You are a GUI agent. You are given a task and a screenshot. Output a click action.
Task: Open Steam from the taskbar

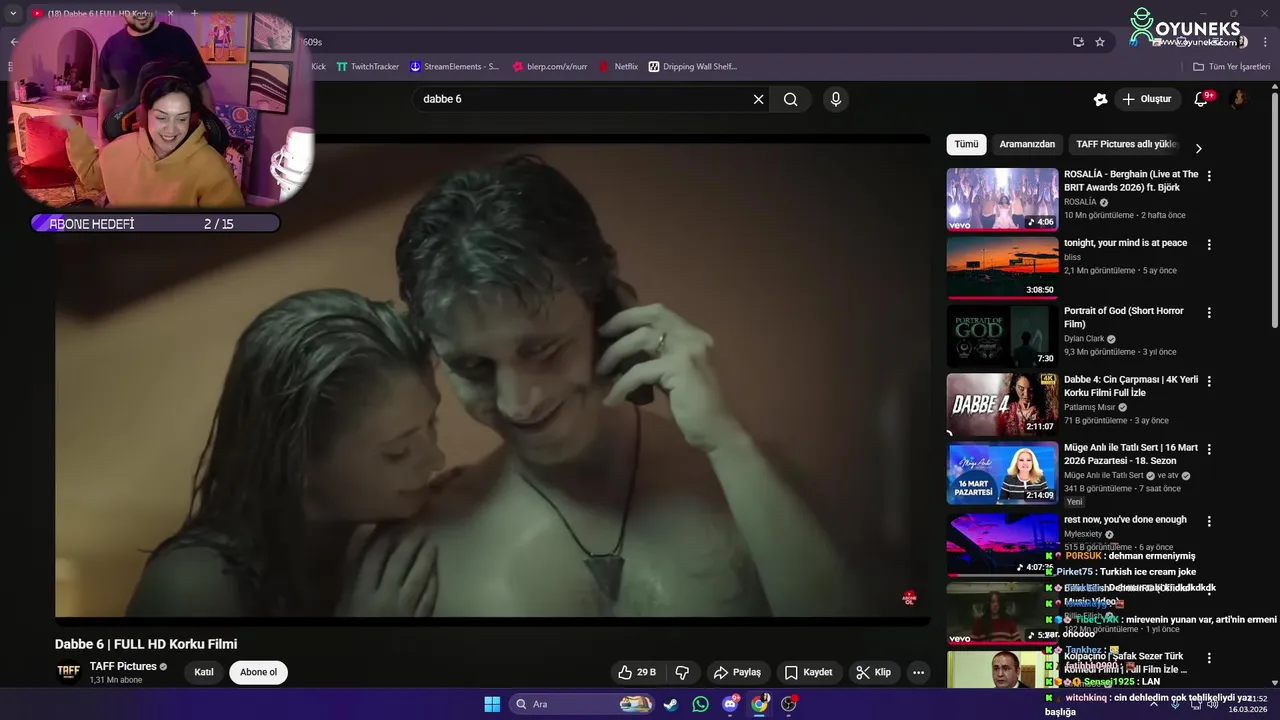[x=671, y=704]
